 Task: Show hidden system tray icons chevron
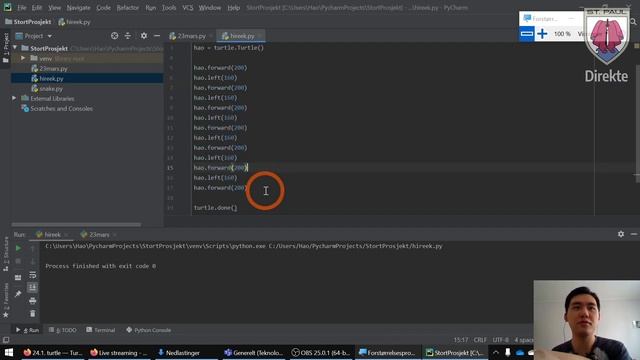pos(496,353)
